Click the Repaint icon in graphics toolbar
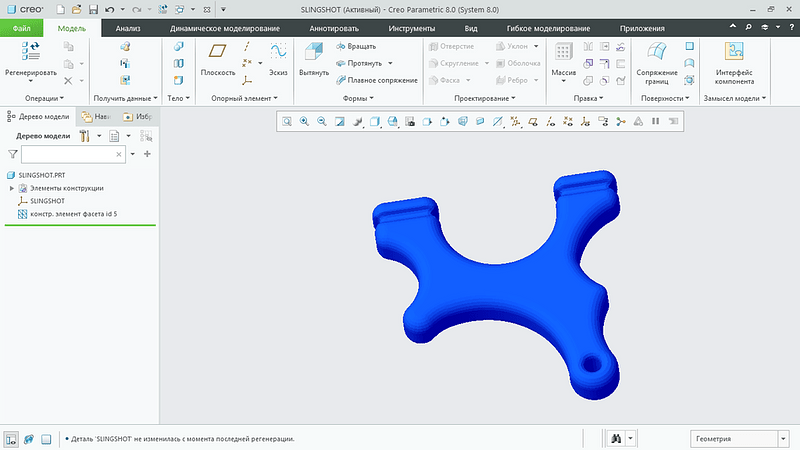The height and width of the screenshot is (450, 800). [x=339, y=121]
